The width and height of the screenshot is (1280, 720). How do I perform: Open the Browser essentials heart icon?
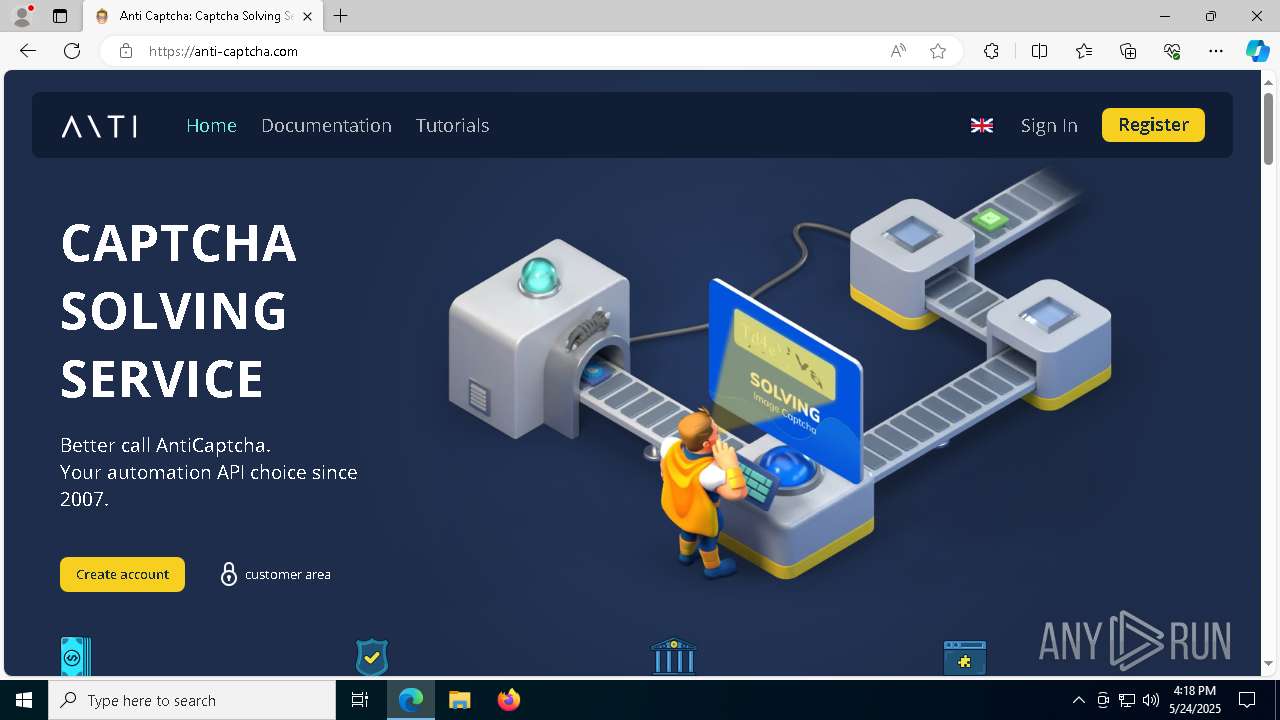[1172, 51]
